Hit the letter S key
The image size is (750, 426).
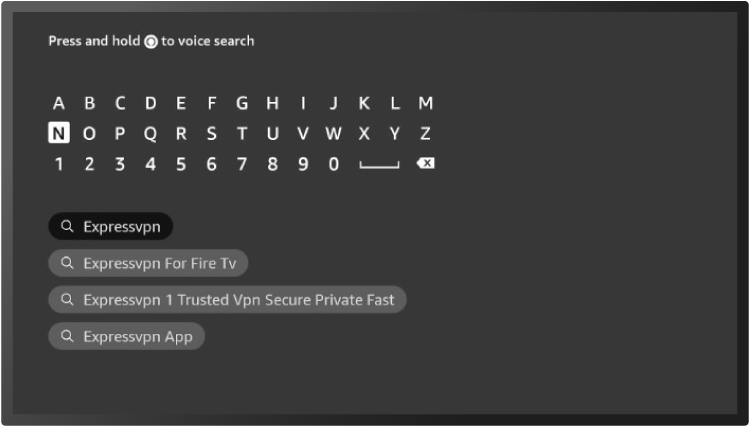click(212, 134)
